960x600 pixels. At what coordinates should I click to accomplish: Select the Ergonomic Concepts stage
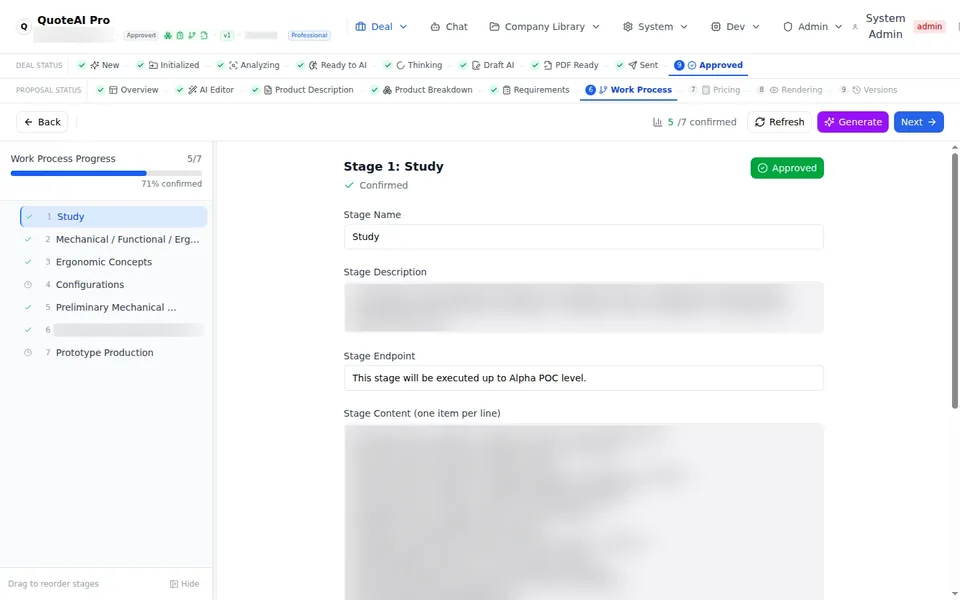tap(113, 262)
